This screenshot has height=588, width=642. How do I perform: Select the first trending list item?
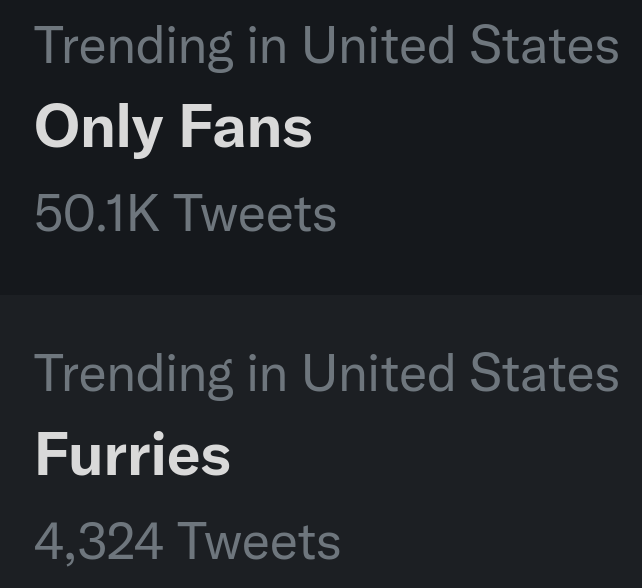(x=320, y=140)
